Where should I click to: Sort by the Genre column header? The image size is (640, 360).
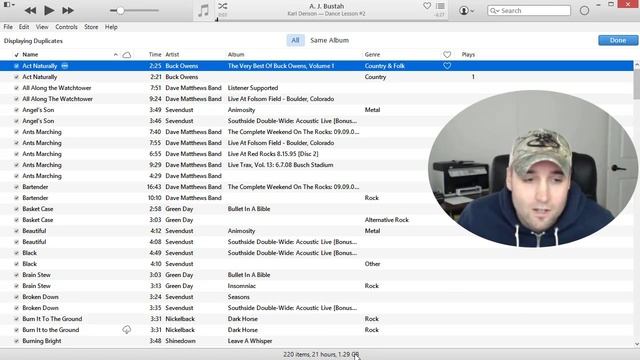point(372,55)
